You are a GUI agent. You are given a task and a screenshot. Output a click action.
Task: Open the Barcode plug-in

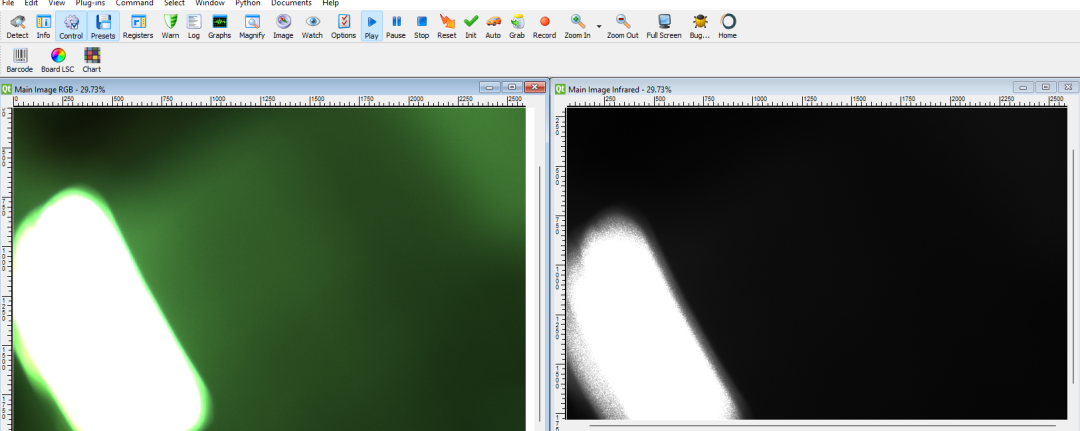coord(20,61)
